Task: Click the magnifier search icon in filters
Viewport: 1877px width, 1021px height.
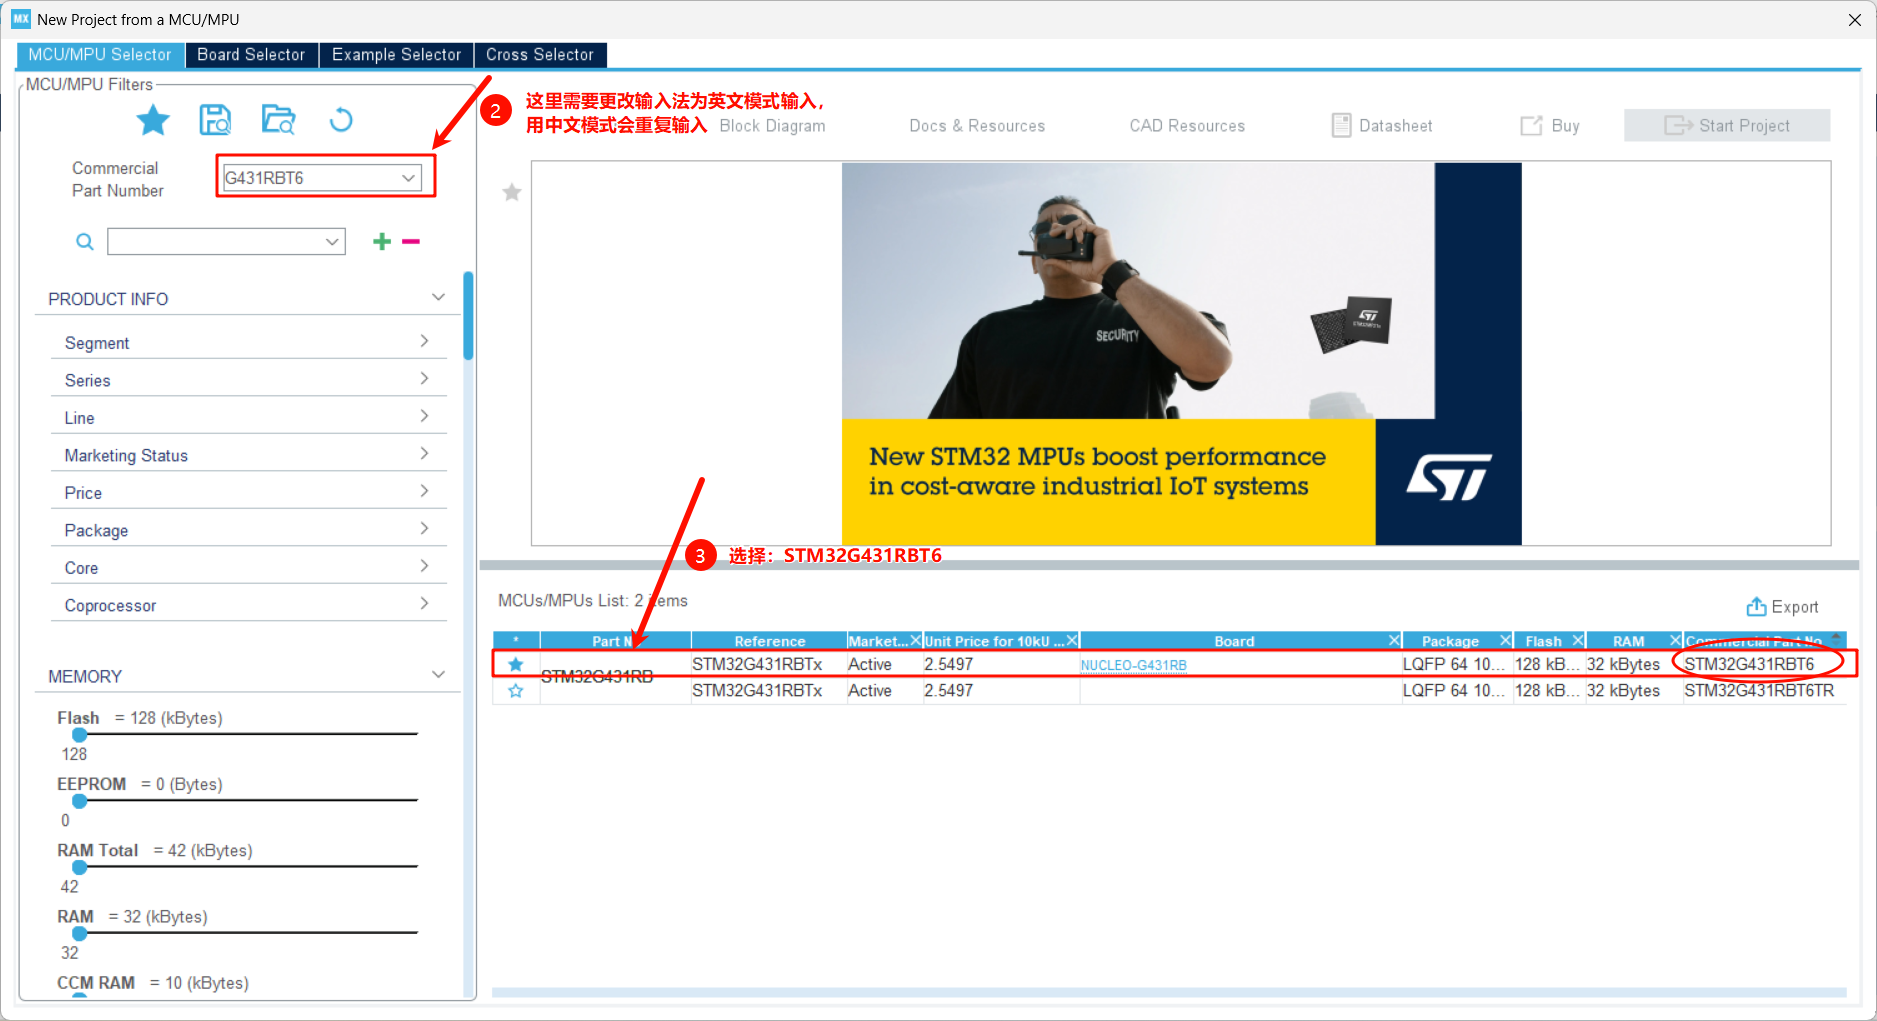Action: (85, 242)
